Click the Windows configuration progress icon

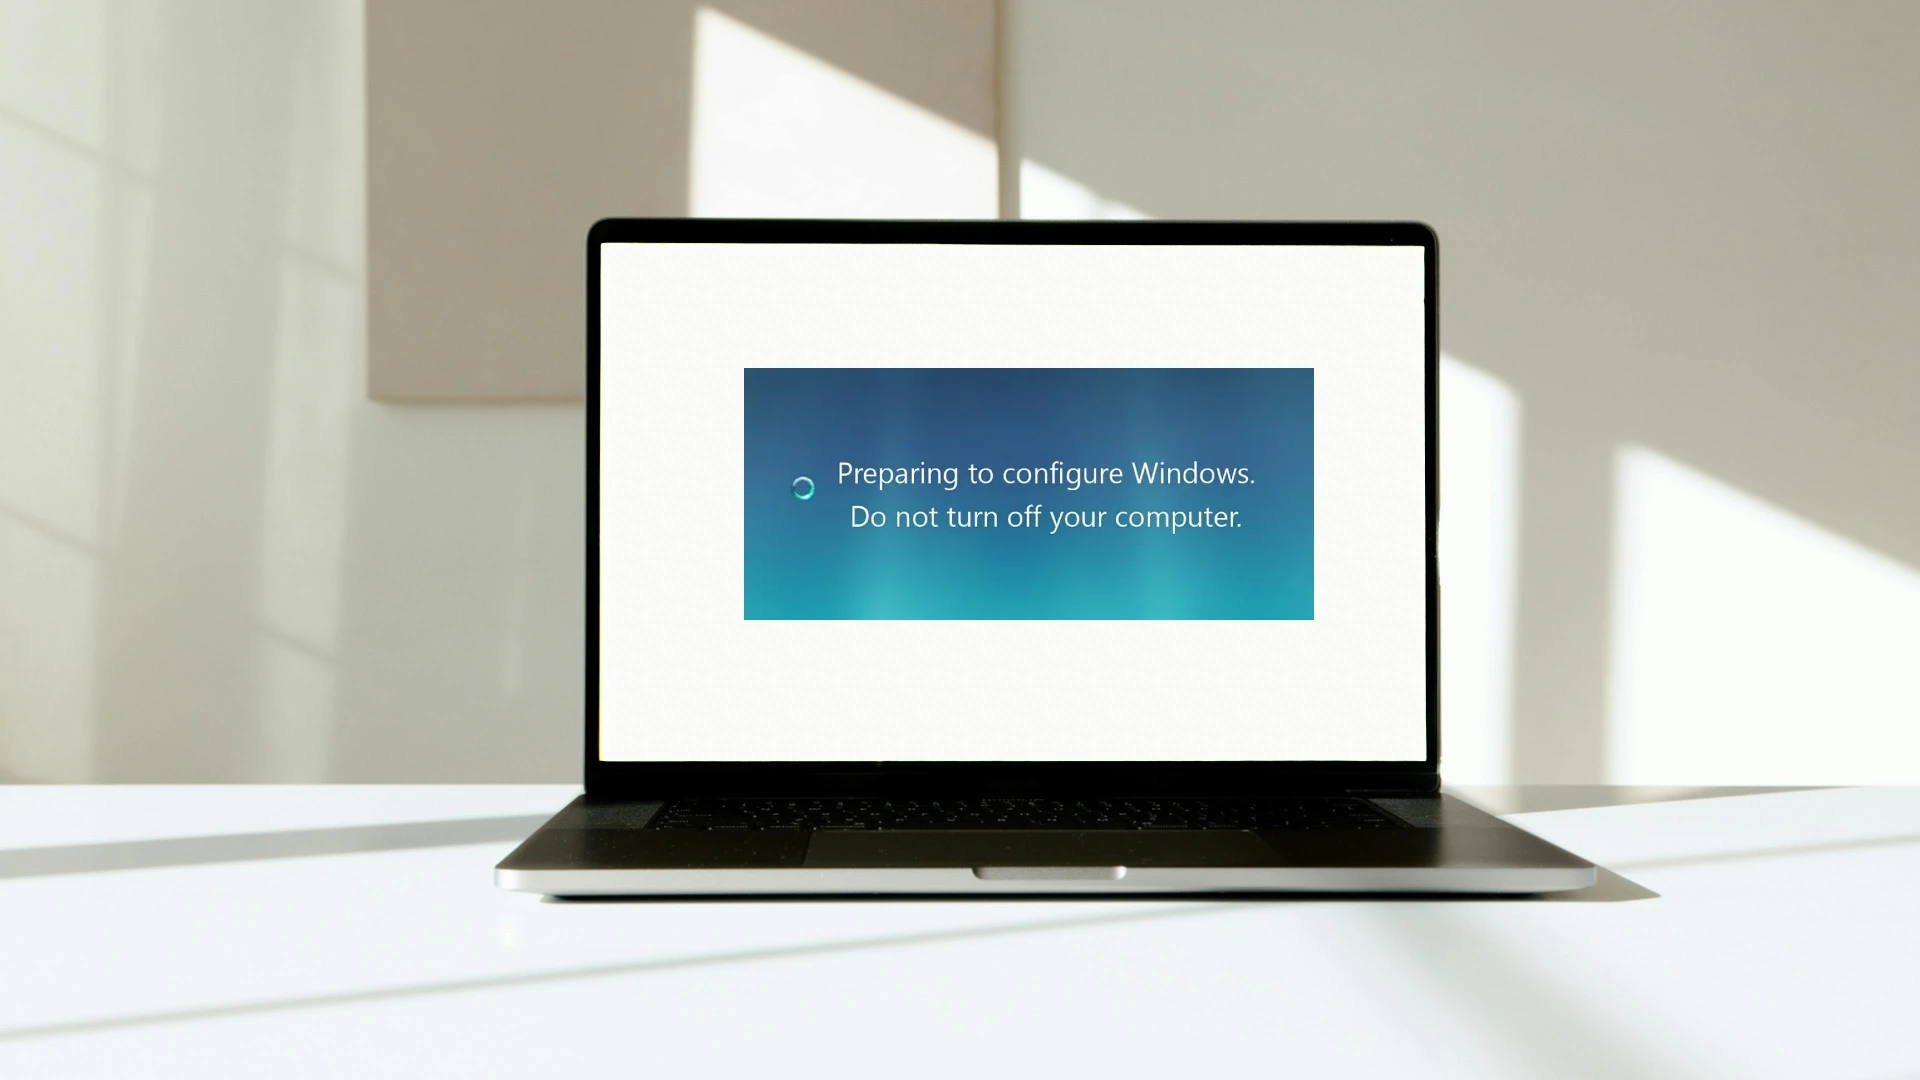(804, 487)
